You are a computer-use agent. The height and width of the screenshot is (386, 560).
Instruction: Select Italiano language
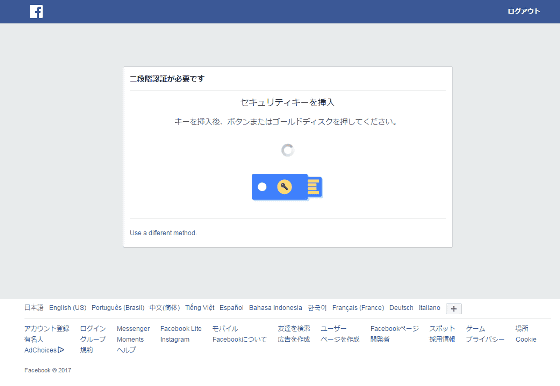(429, 307)
